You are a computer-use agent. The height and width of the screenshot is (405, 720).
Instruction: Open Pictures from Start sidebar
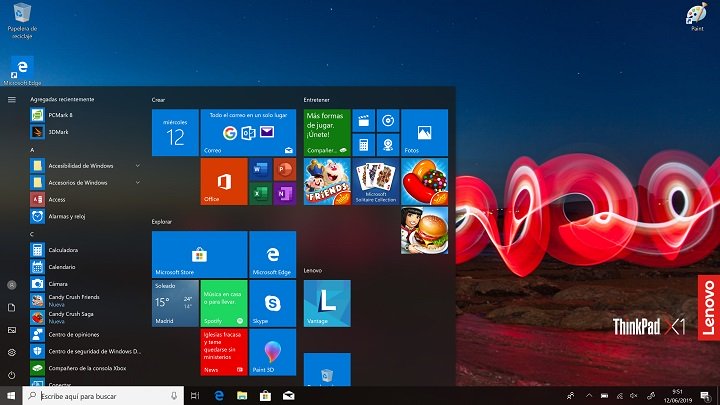tap(12, 330)
